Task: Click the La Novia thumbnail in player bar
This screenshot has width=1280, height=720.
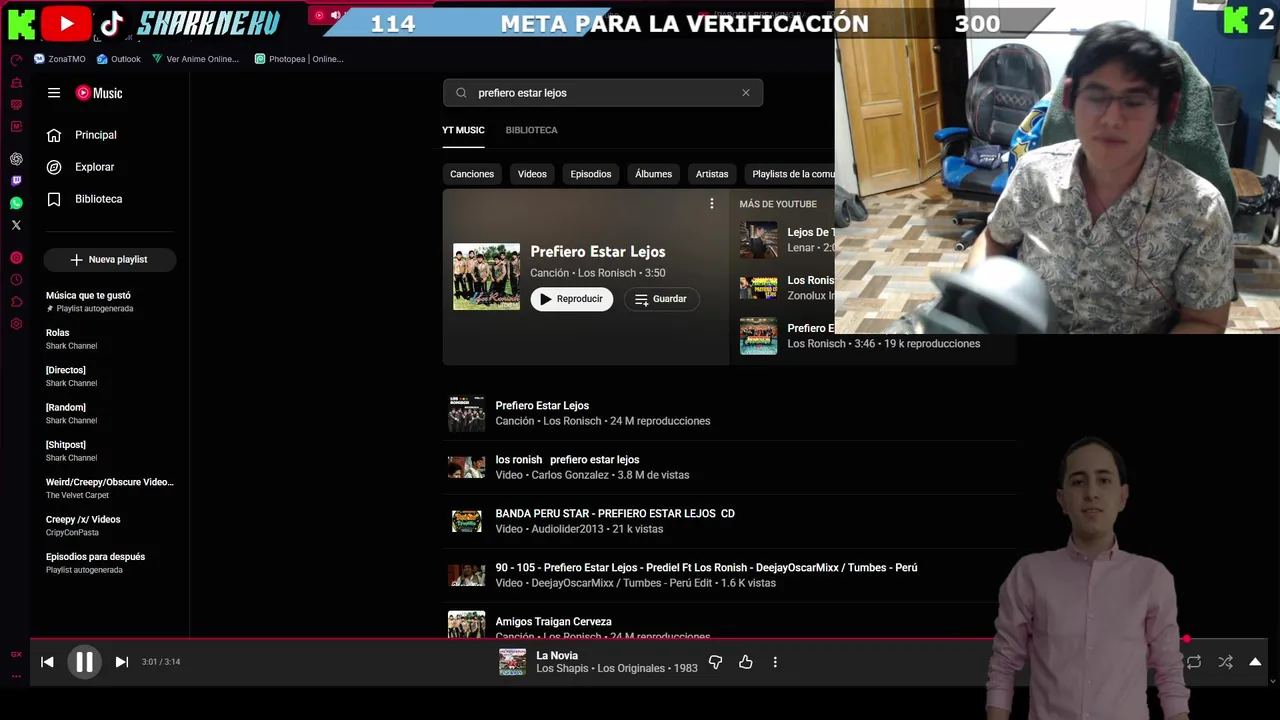Action: coord(512,662)
